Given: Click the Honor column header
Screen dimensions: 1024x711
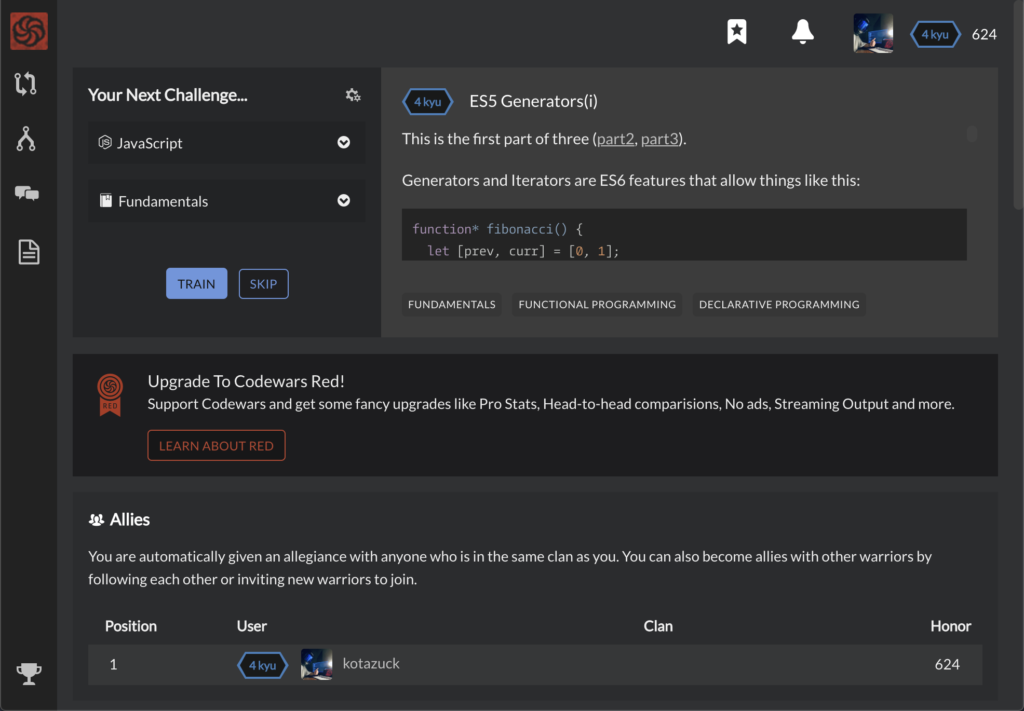Looking at the screenshot, I should pos(950,626).
